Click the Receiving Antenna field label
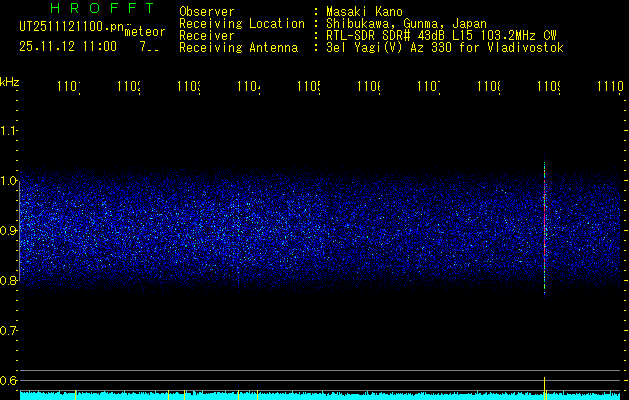The width and height of the screenshot is (629, 400). (238, 47)
